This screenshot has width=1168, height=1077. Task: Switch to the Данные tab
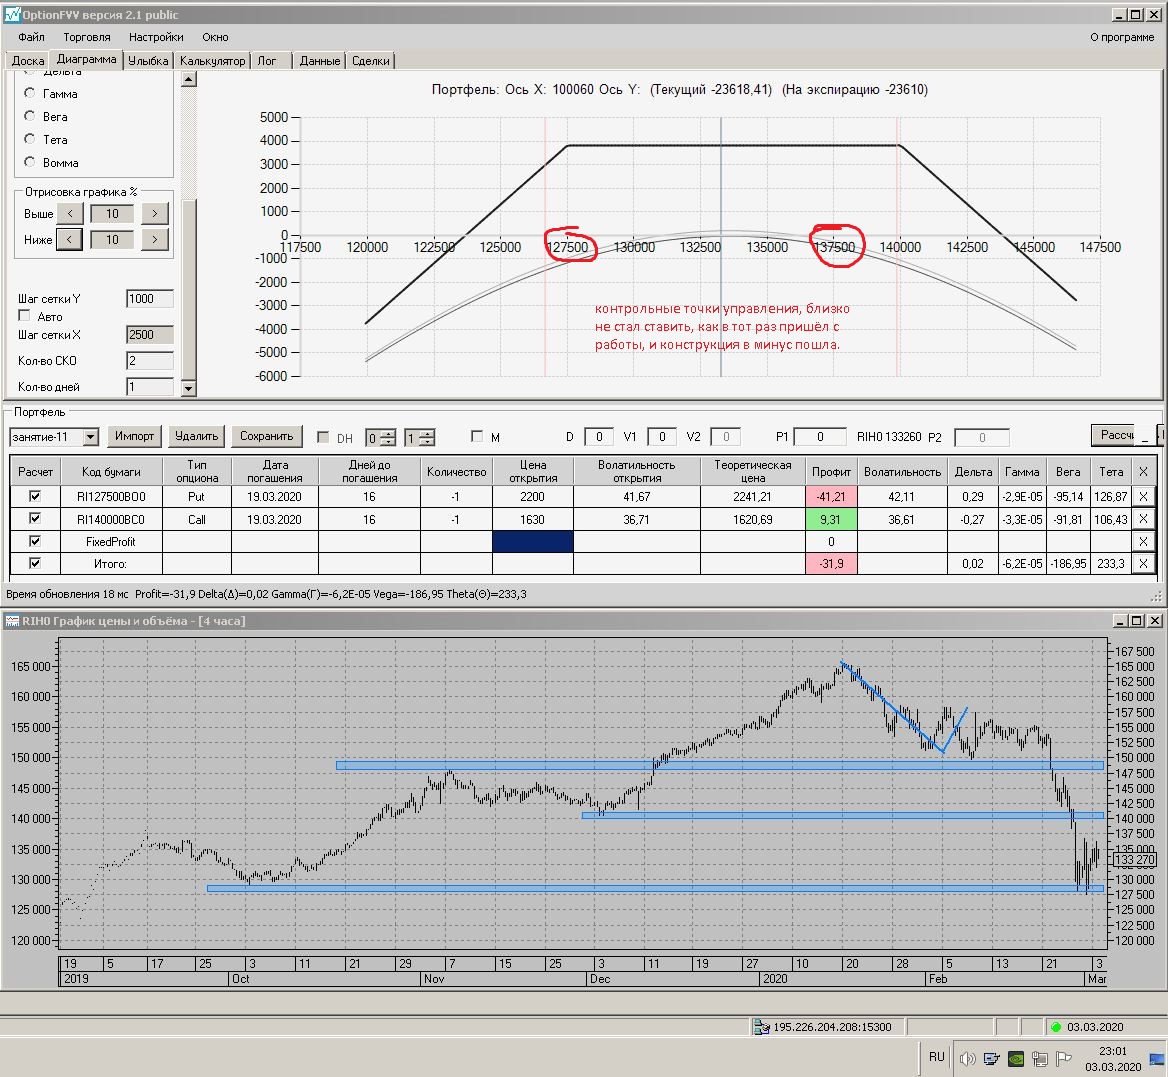(x=320, y=61)
